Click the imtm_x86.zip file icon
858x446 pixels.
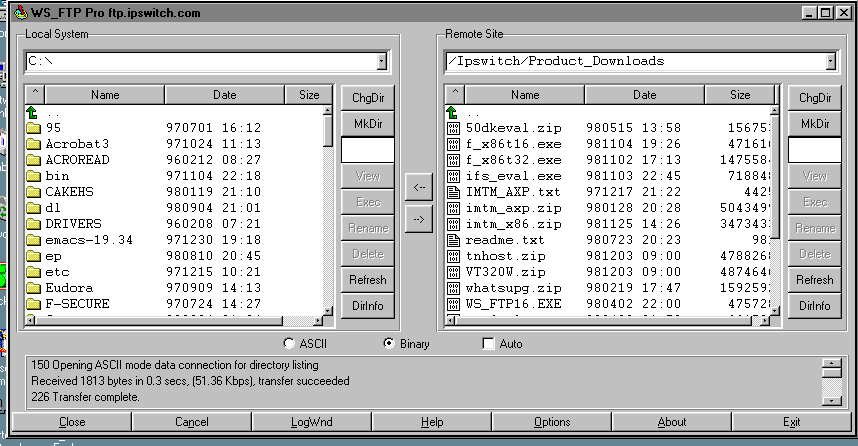(x=453, y=224)
